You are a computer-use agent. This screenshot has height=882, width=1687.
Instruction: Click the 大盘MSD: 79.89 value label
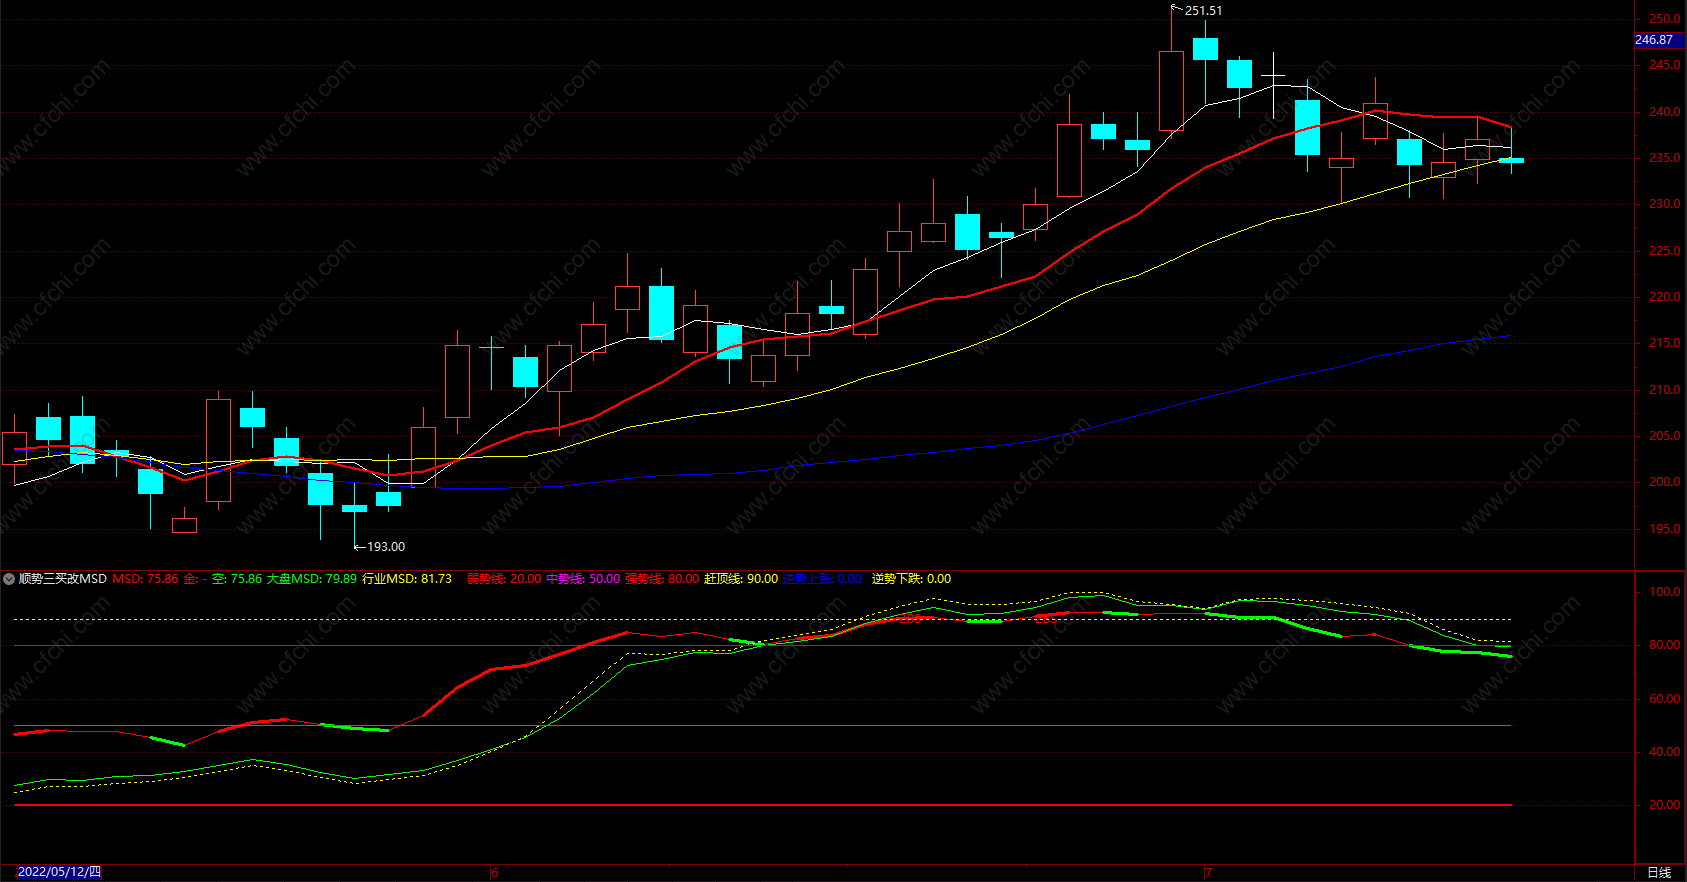point(311,579)
